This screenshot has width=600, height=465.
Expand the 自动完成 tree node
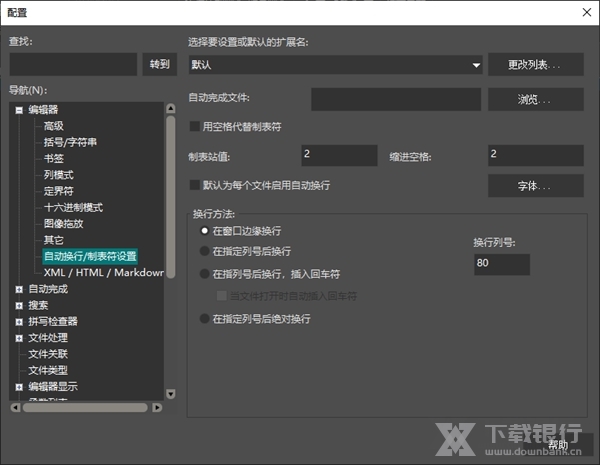tap(19, 289)
